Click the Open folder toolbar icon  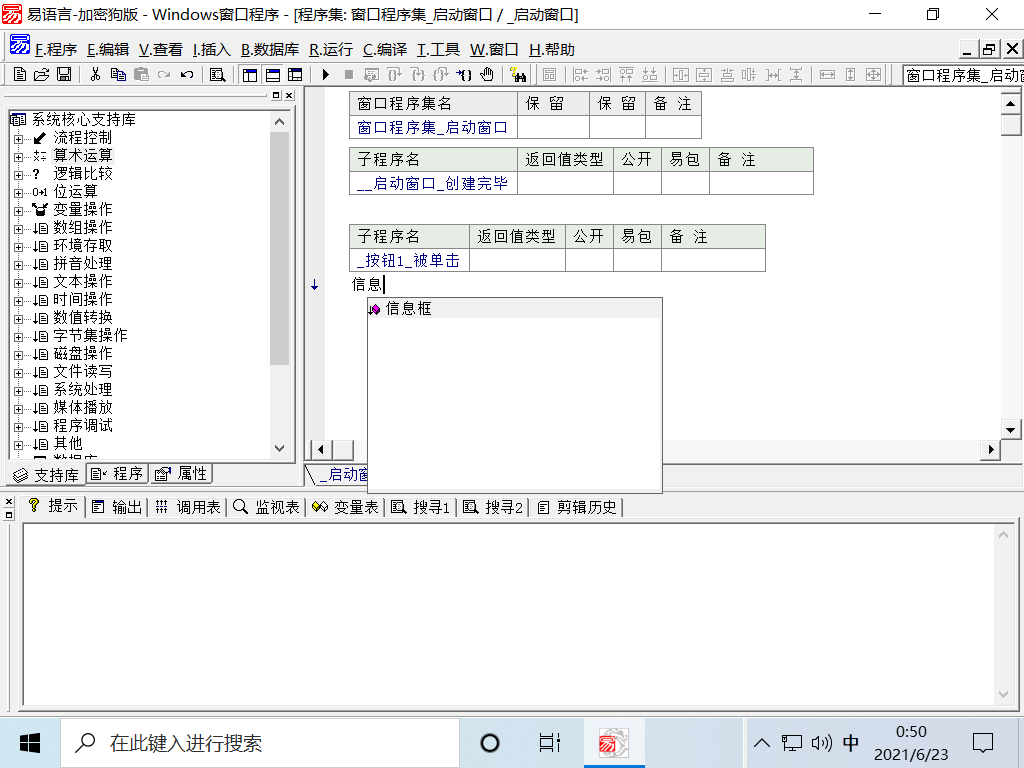(x=41, y=74)
